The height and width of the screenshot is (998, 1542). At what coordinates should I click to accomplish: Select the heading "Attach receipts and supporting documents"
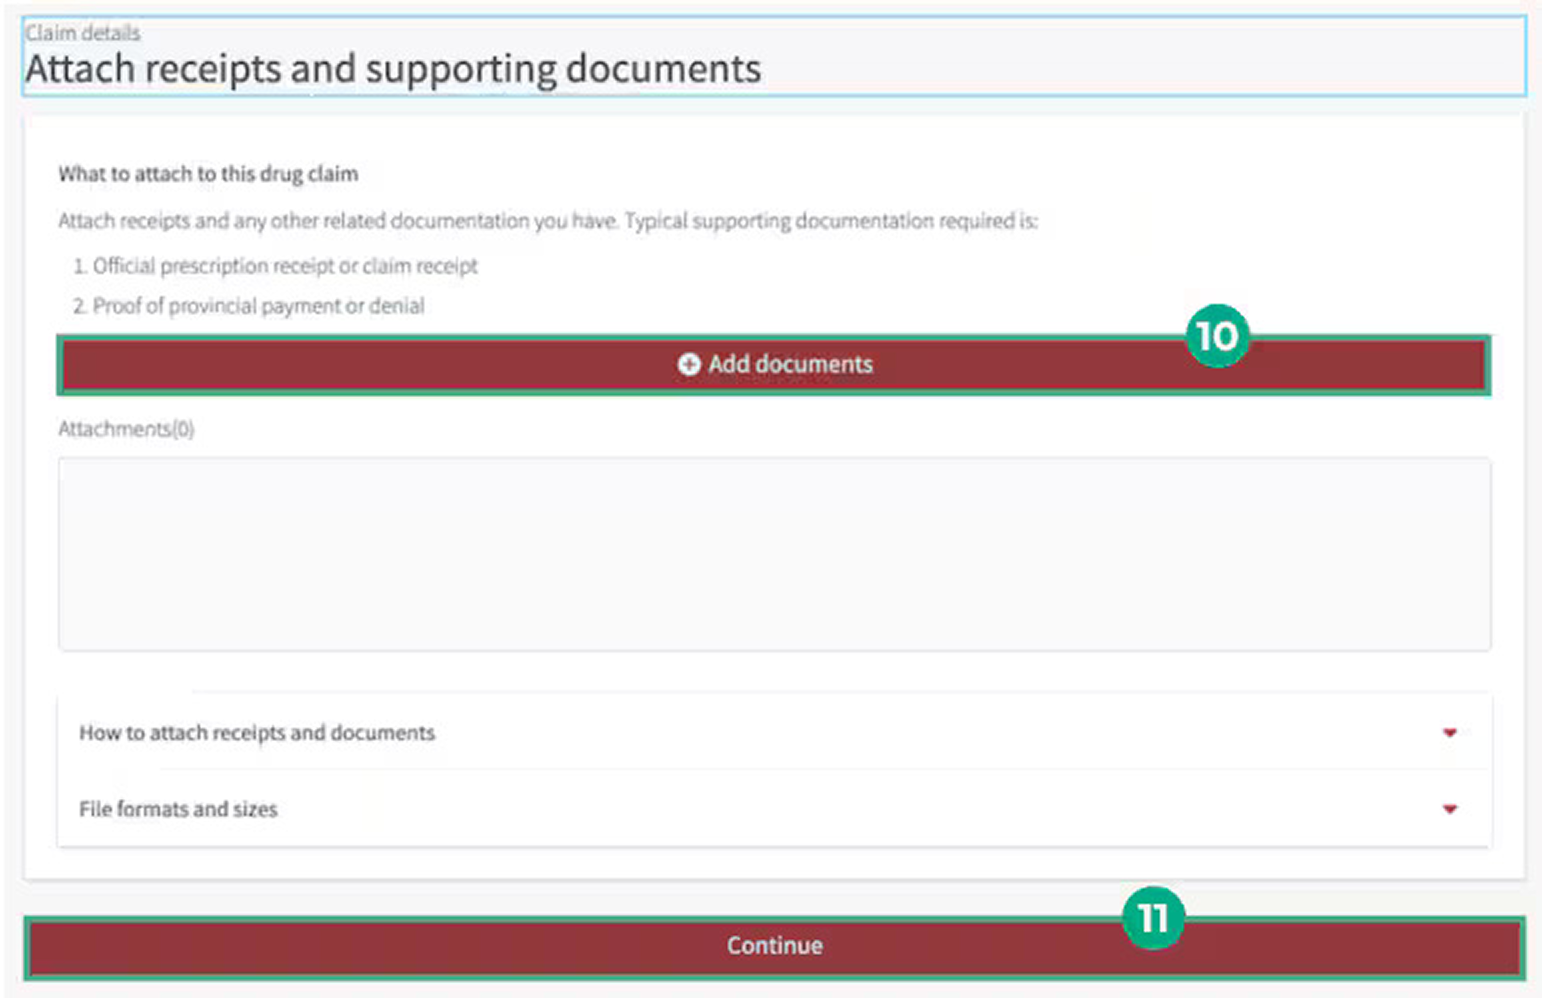click(x=393, y=69)
